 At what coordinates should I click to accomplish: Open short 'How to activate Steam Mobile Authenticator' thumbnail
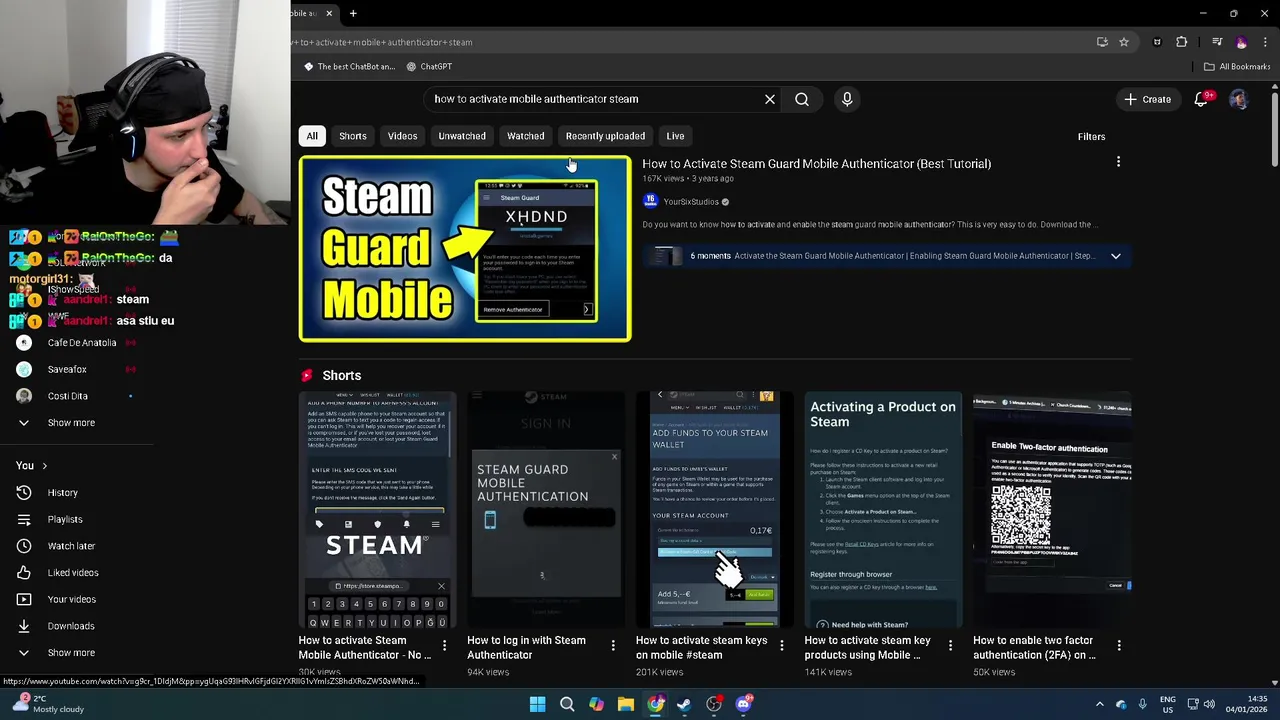tap(377, 510)
